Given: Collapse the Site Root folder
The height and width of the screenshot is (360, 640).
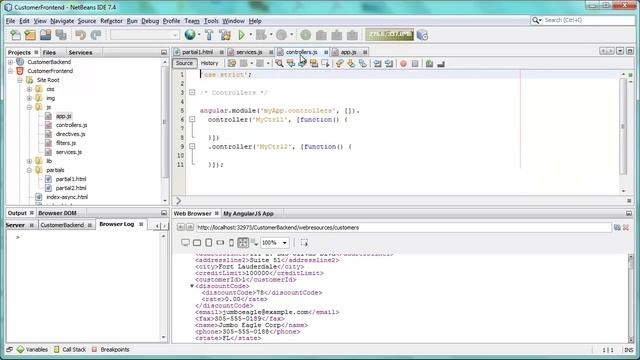Looking at the screenshot, I should [20, 80].
